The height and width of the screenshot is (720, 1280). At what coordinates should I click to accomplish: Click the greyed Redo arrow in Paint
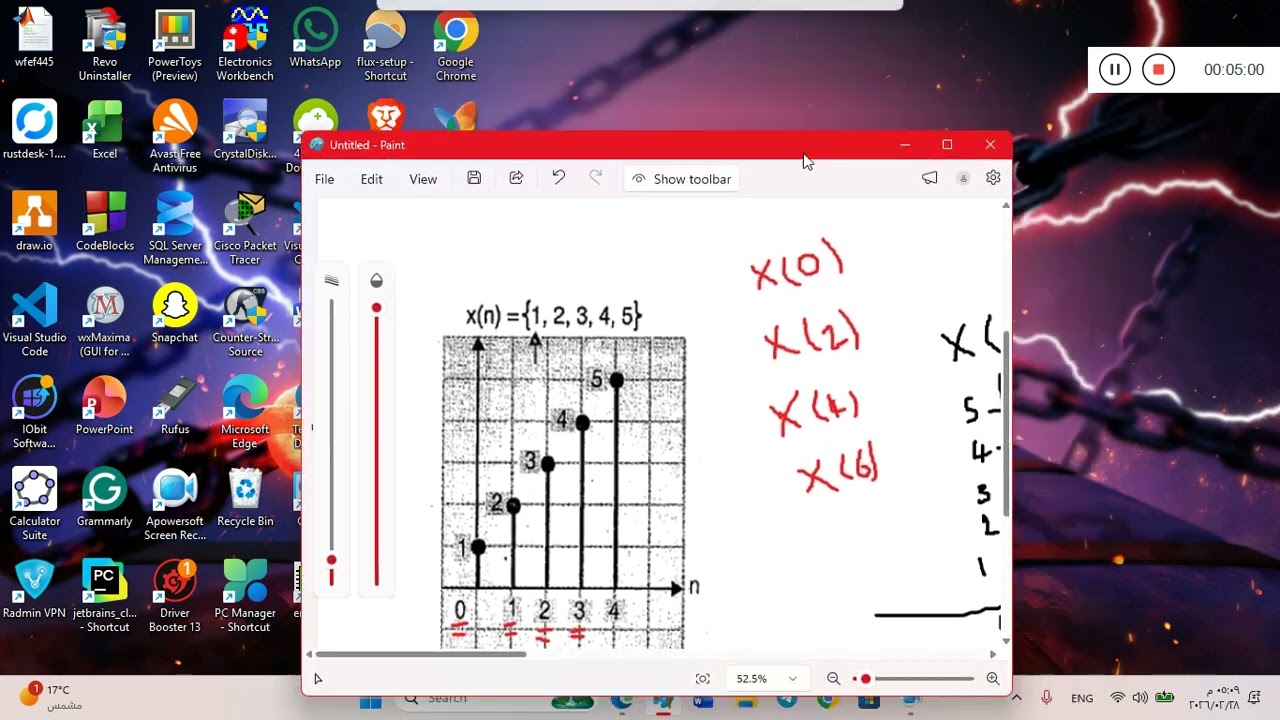click(x=596, y=178)
